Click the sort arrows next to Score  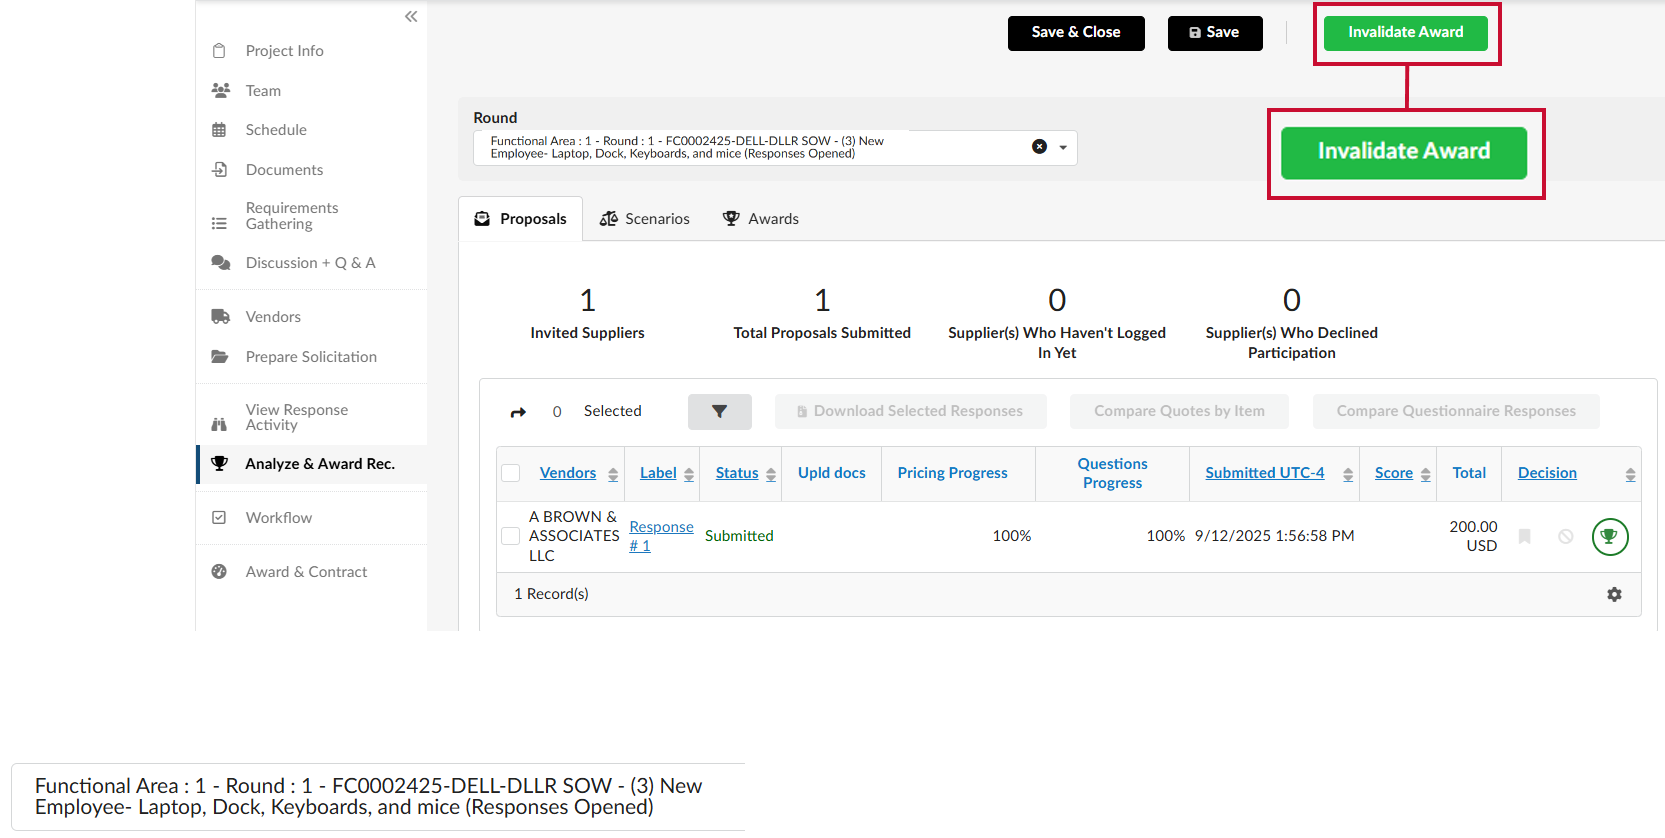pos(1426,475)
